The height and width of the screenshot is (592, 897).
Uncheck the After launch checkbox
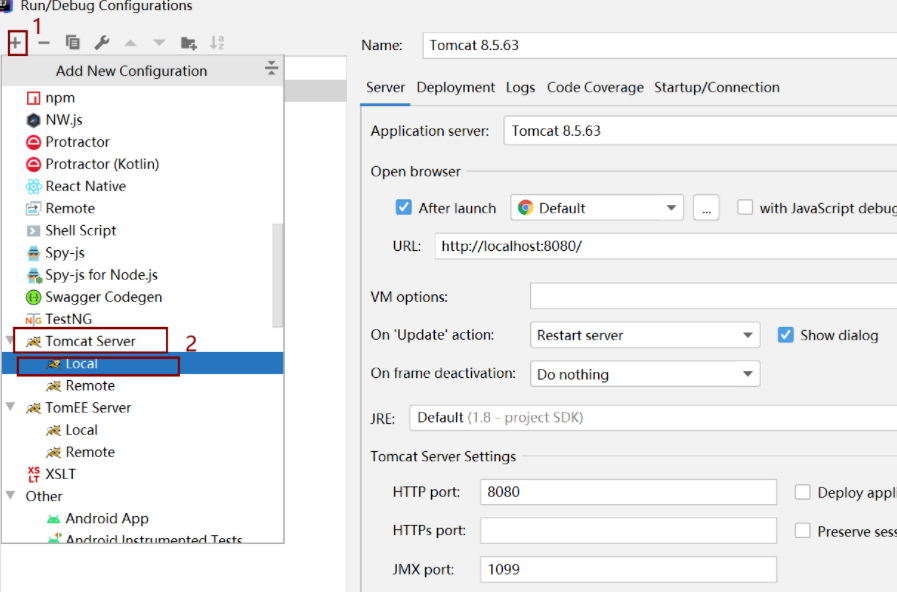404,208
